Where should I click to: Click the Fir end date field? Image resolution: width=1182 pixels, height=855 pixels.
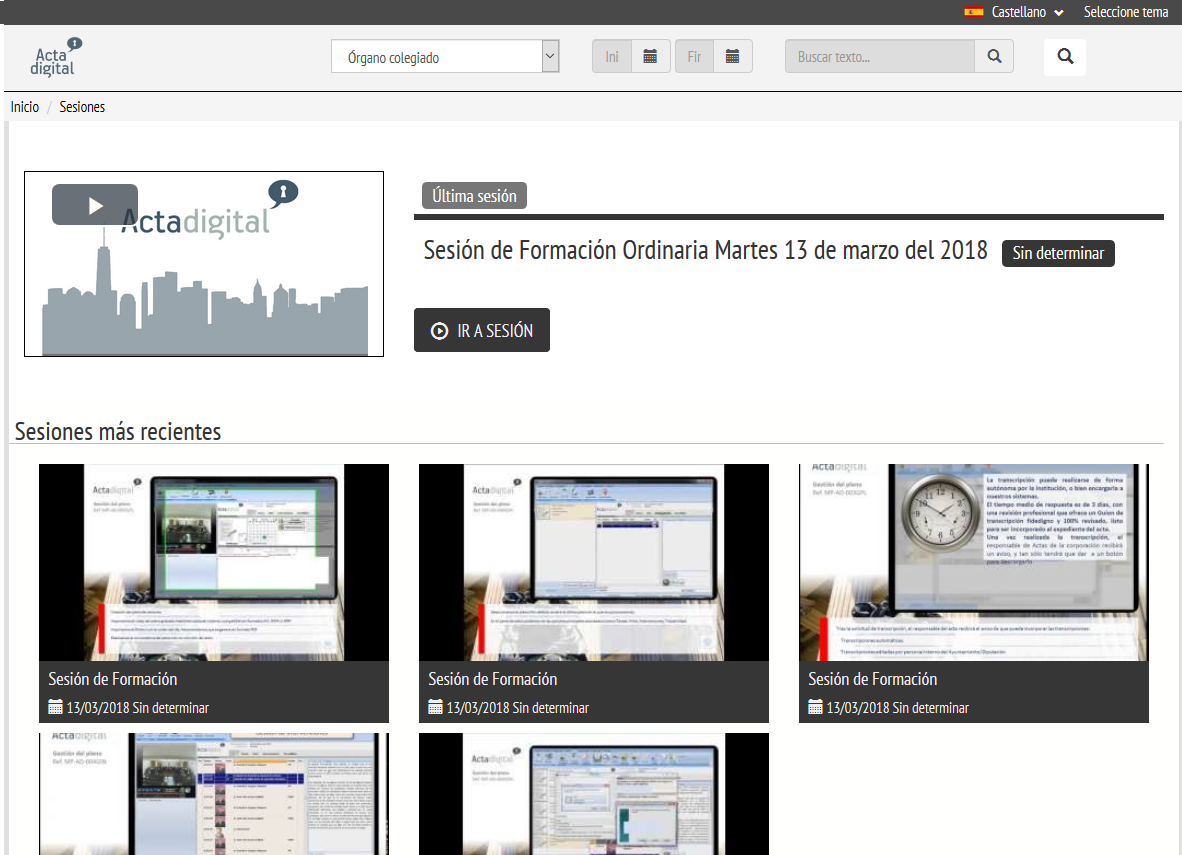coord(694,57)
